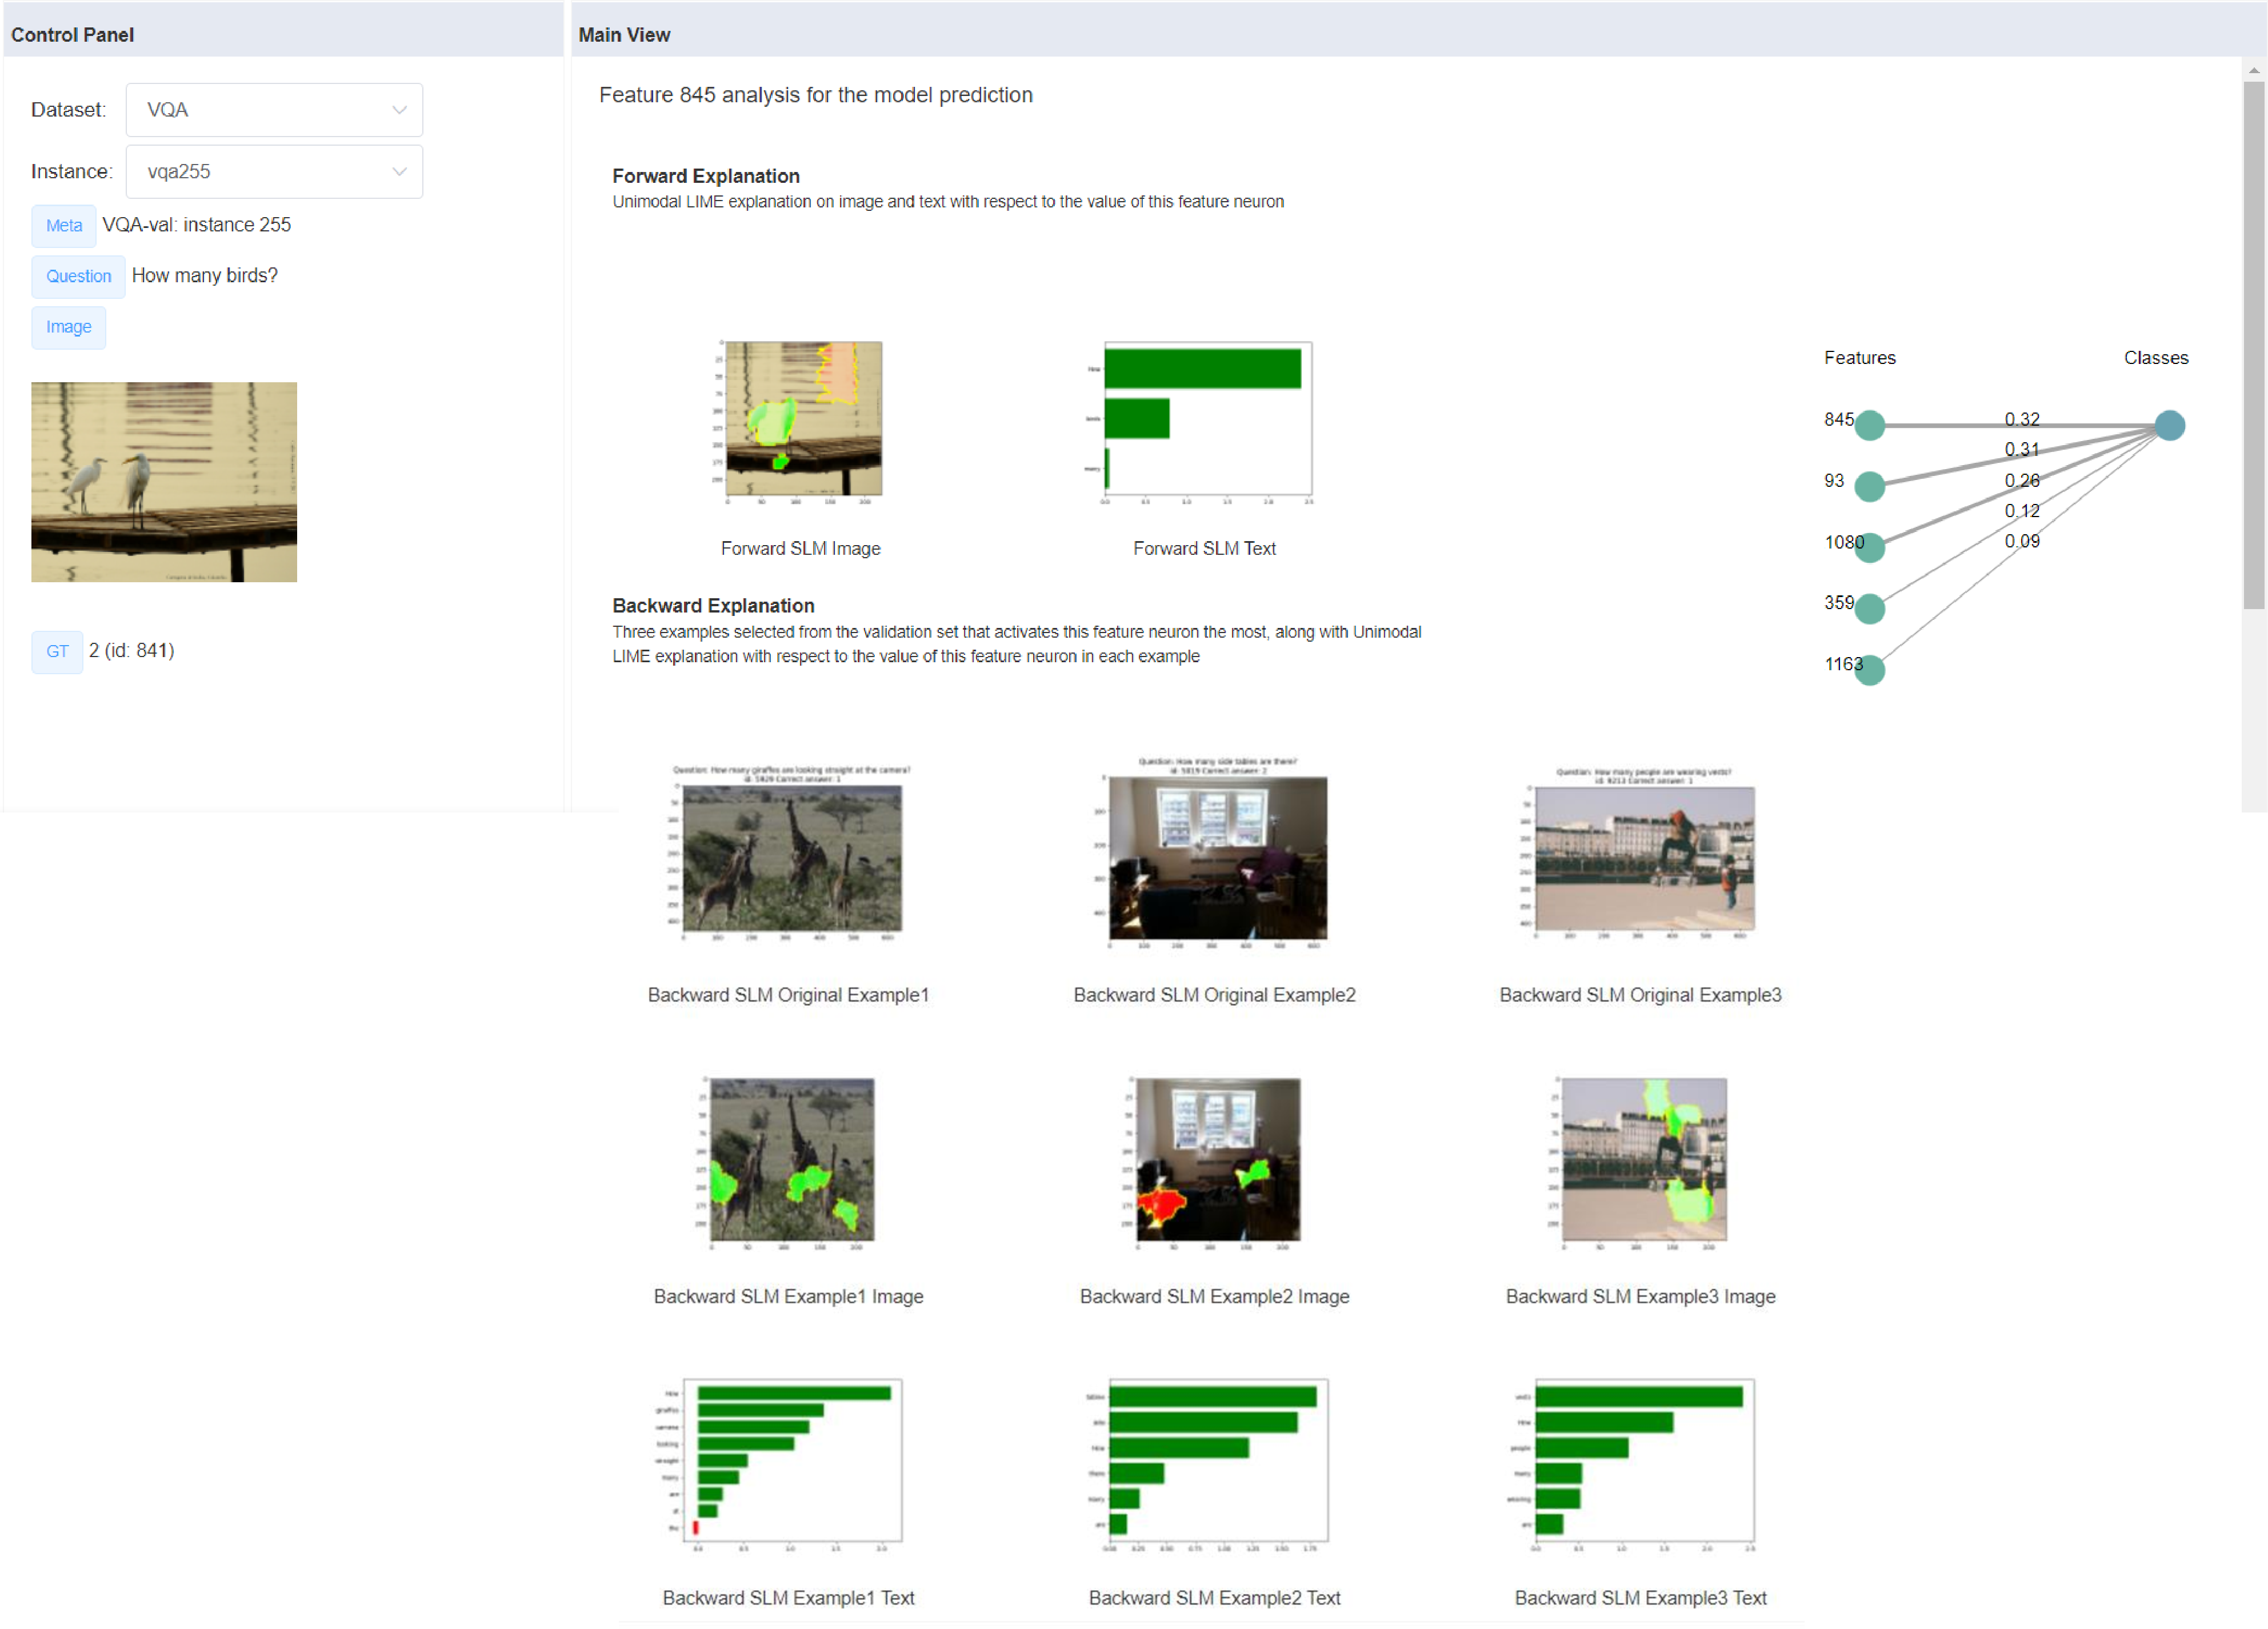The image size is (2268, 1629).
Task: Open Backward SLM Original Example3 skateboarder image
Action: (1640, 853)
